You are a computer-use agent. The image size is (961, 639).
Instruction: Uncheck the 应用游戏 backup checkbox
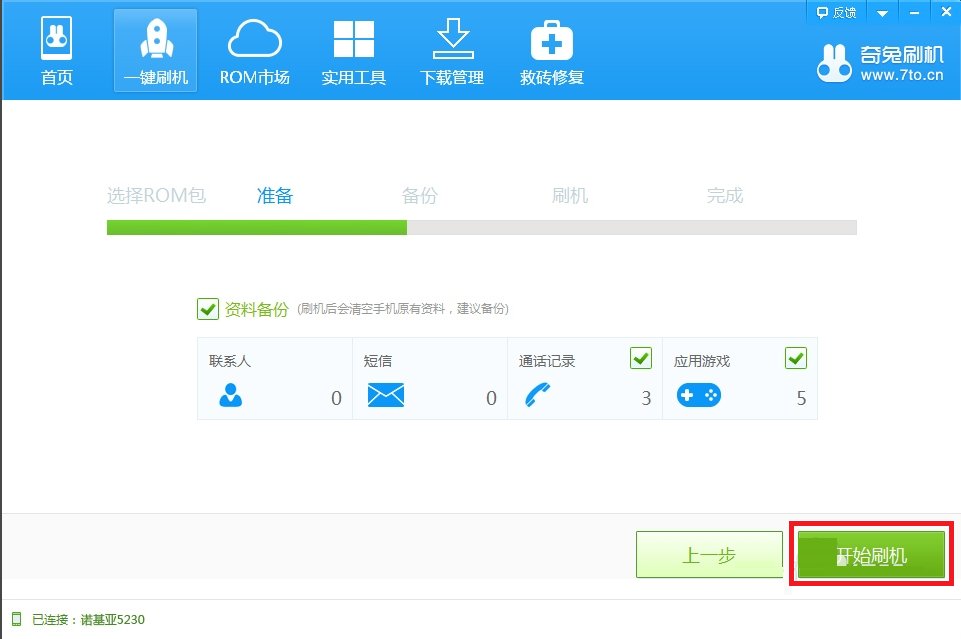[796, 358]
